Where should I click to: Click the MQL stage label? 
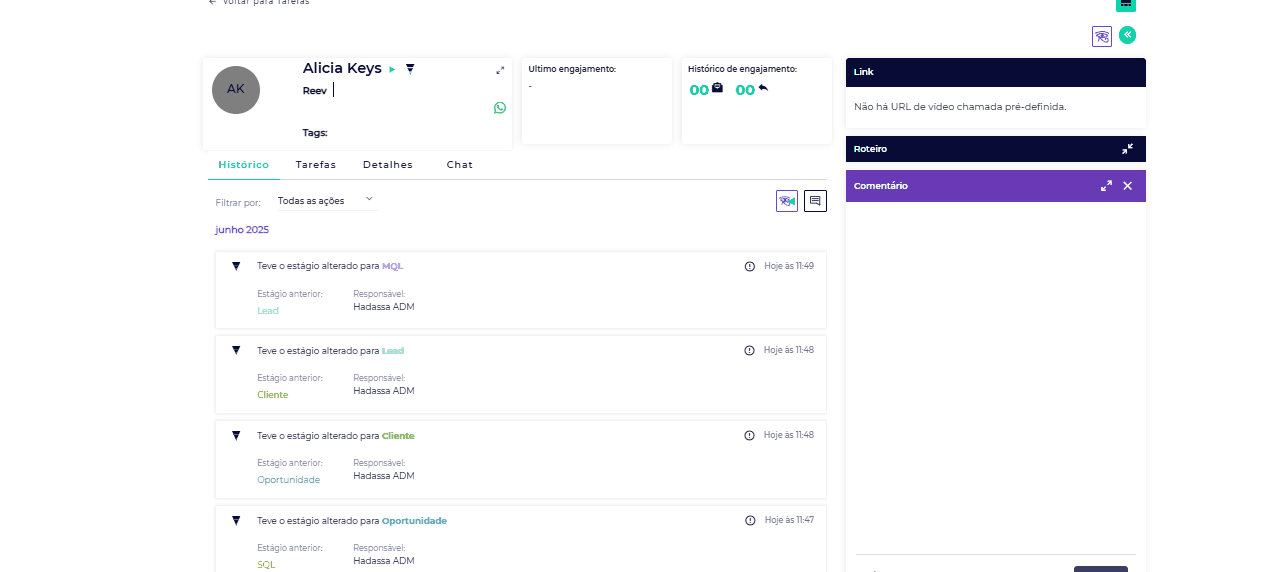tap(392, 266)
